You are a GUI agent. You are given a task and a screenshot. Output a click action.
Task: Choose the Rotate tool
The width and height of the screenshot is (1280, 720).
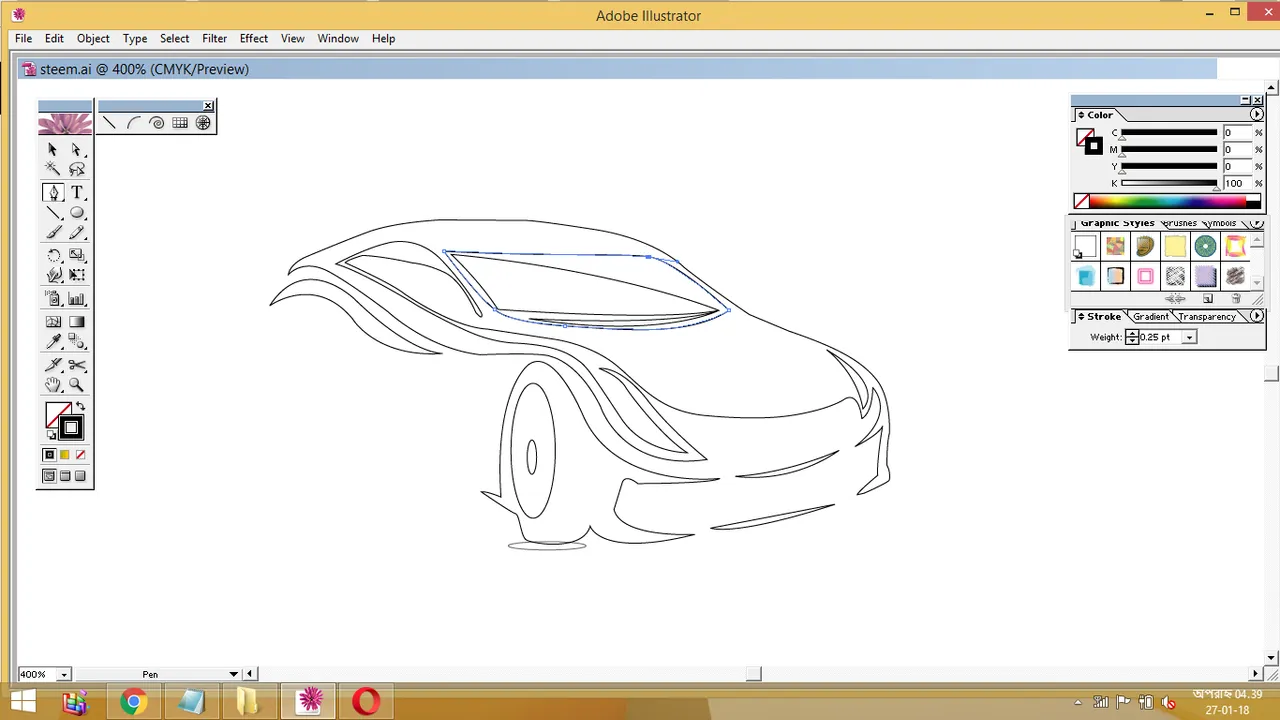pos(53,255)
